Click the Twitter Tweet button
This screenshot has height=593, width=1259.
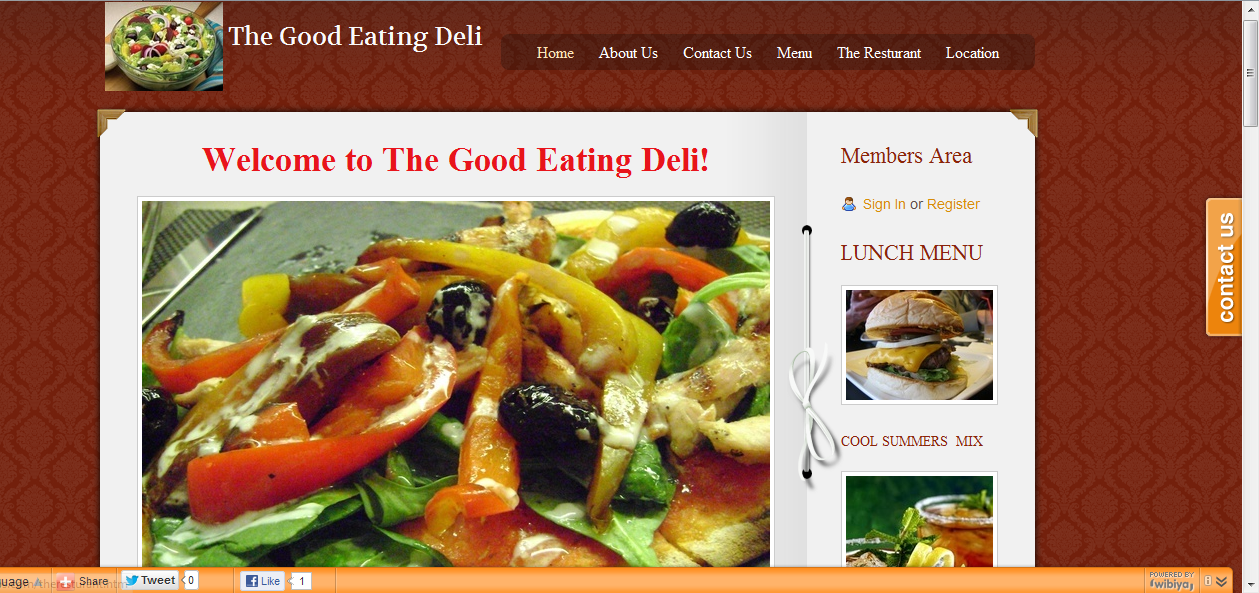149,580
